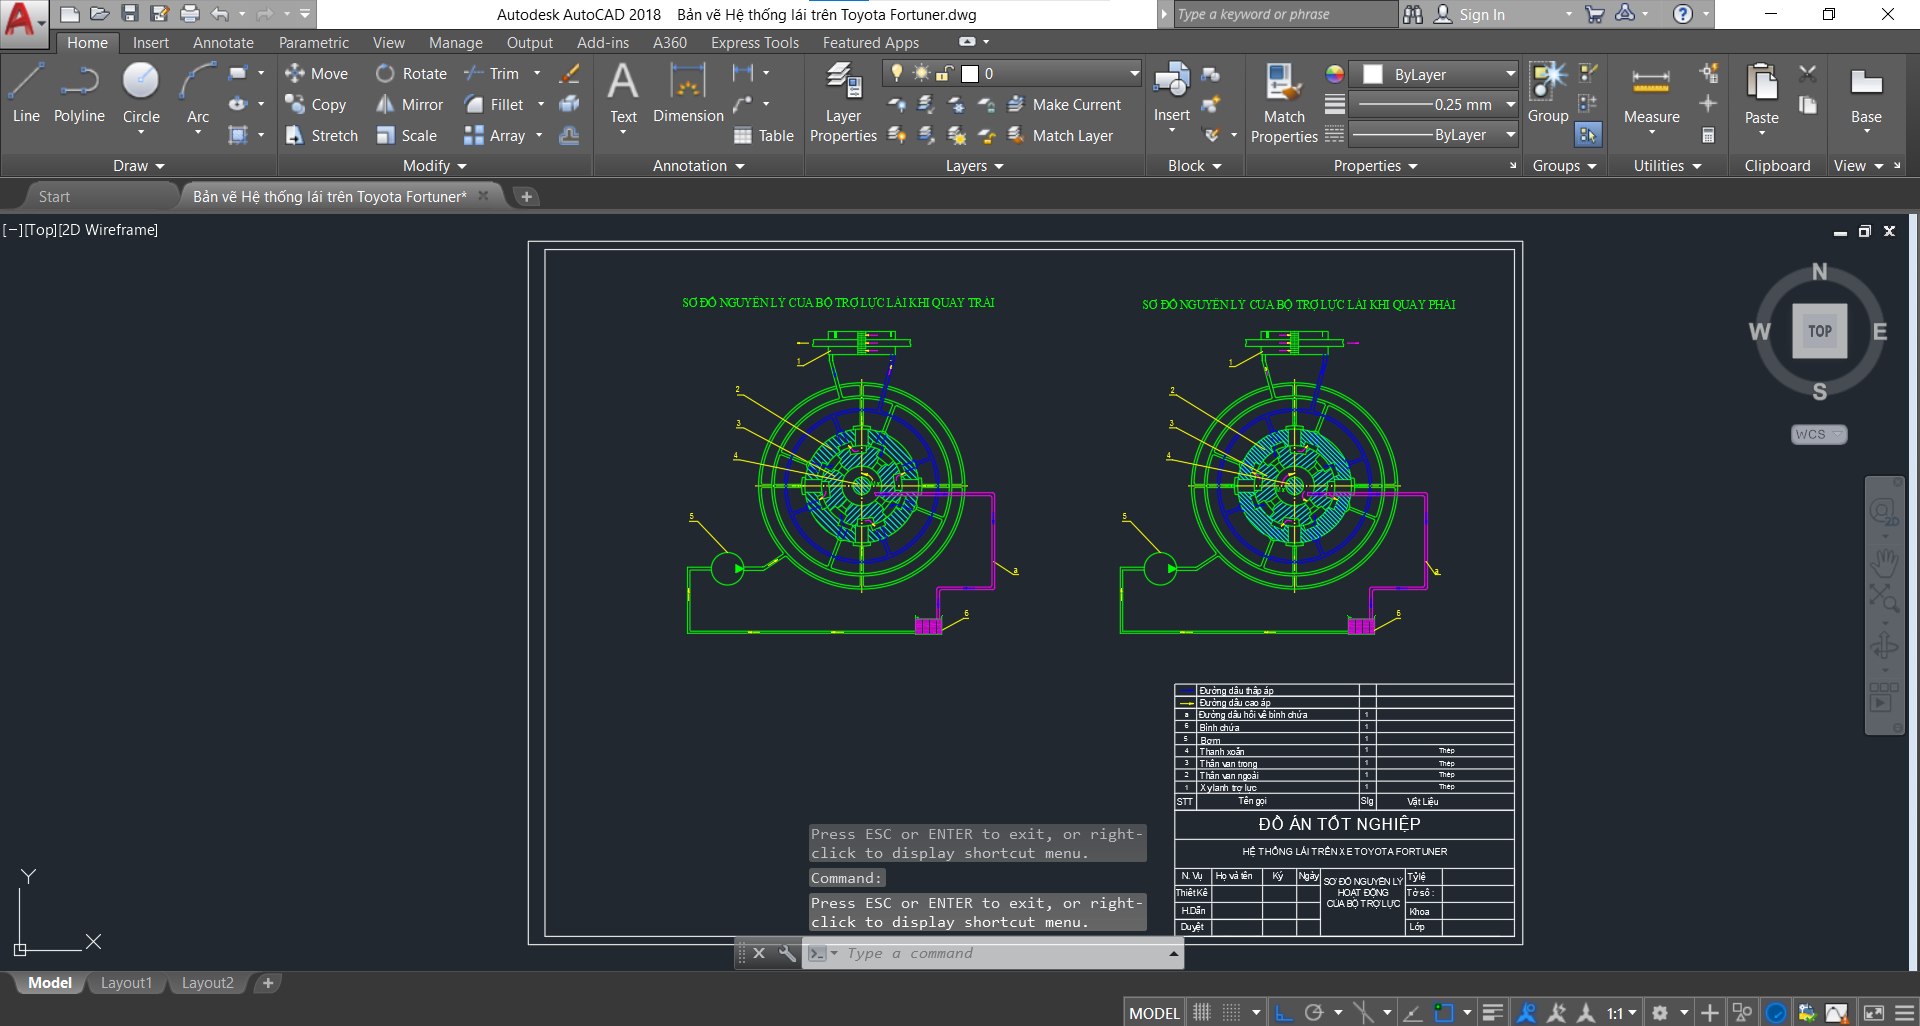The height and width of the screenshot is (1026, 1920).
Task: Activate the Rotate tool
Action: [x=411, y=73]
